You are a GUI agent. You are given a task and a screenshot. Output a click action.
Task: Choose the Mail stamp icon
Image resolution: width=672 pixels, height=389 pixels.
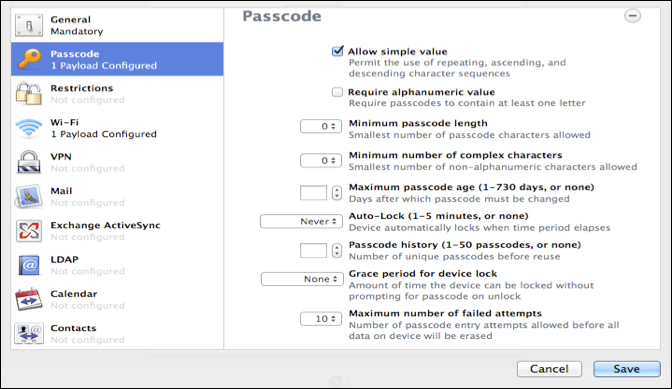pos(29,196)
